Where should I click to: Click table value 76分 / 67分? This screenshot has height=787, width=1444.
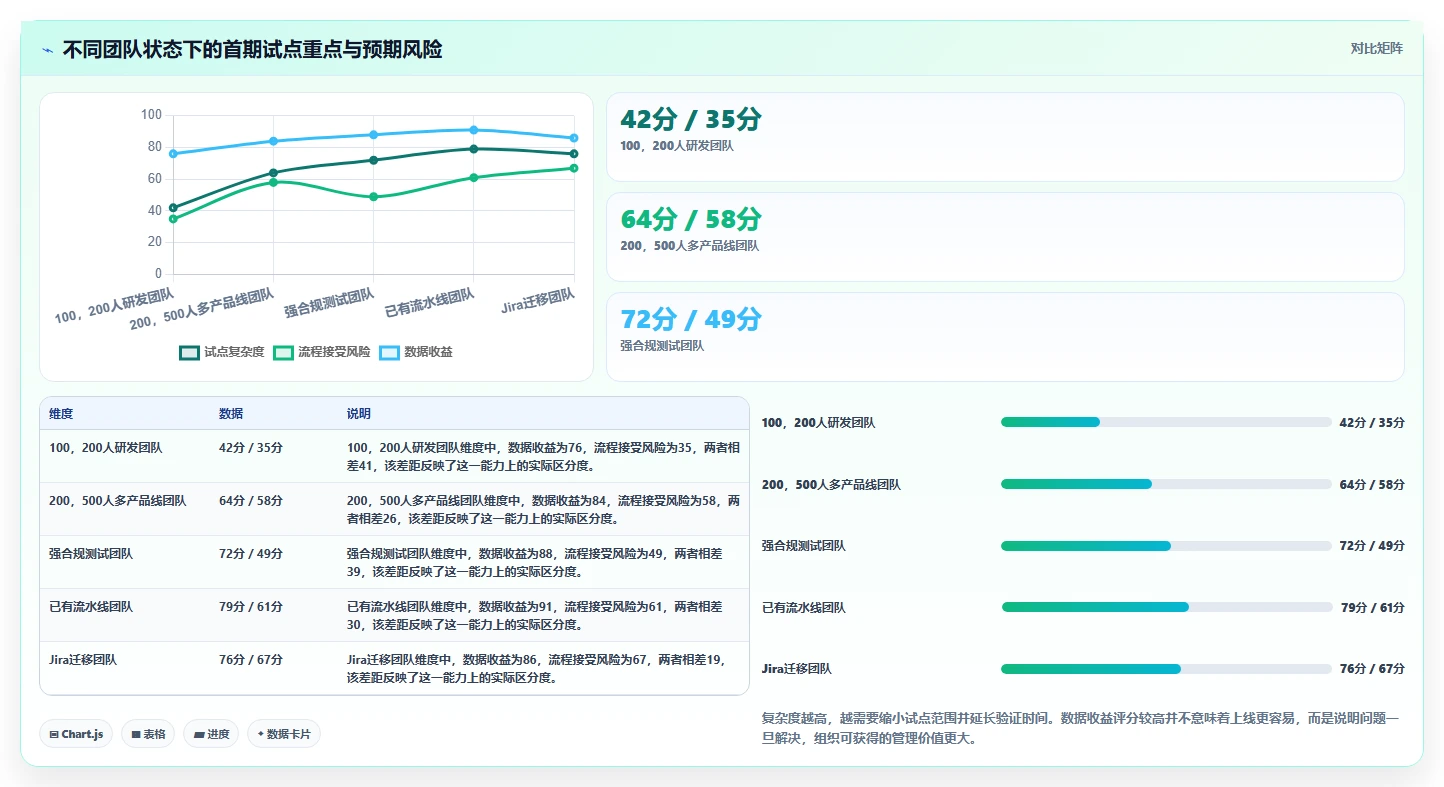point(251,660)
